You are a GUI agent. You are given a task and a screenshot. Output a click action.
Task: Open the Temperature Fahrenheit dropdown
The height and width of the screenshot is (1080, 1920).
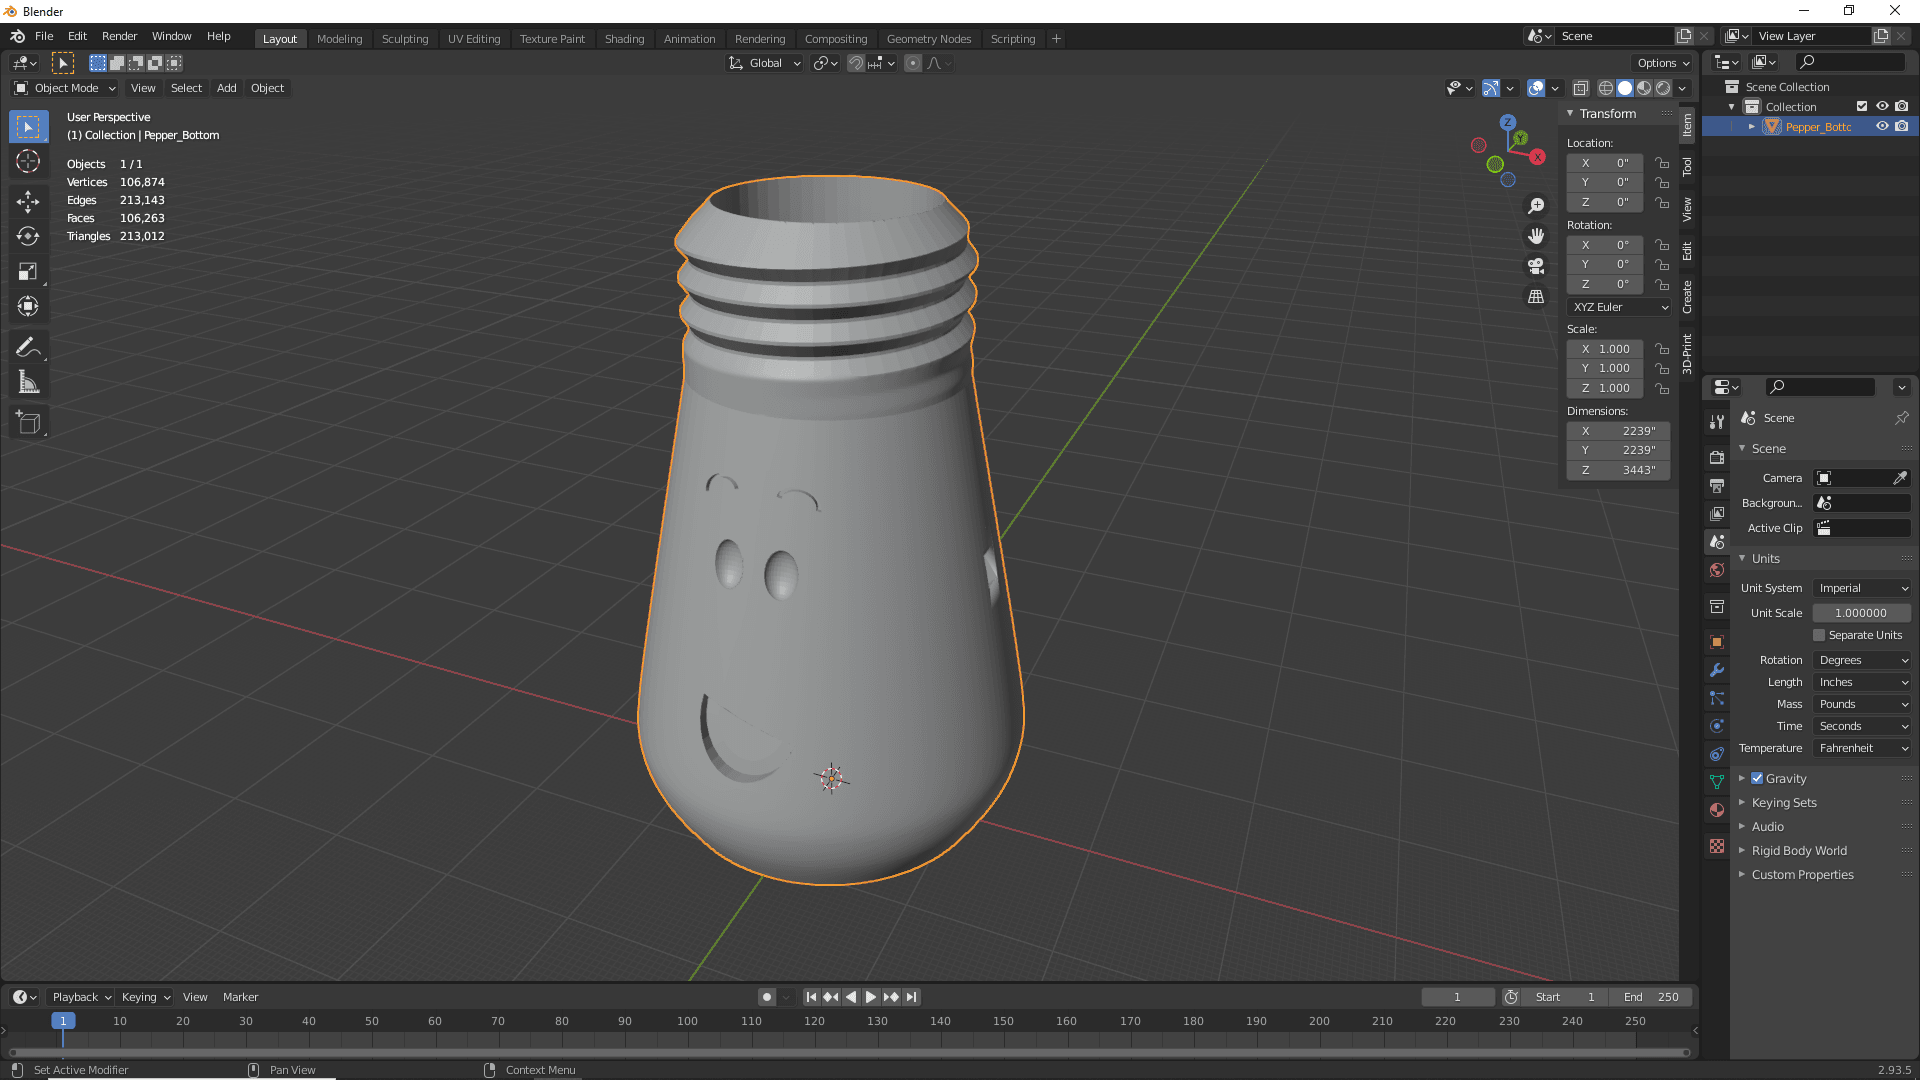(x=1862, y=748)
